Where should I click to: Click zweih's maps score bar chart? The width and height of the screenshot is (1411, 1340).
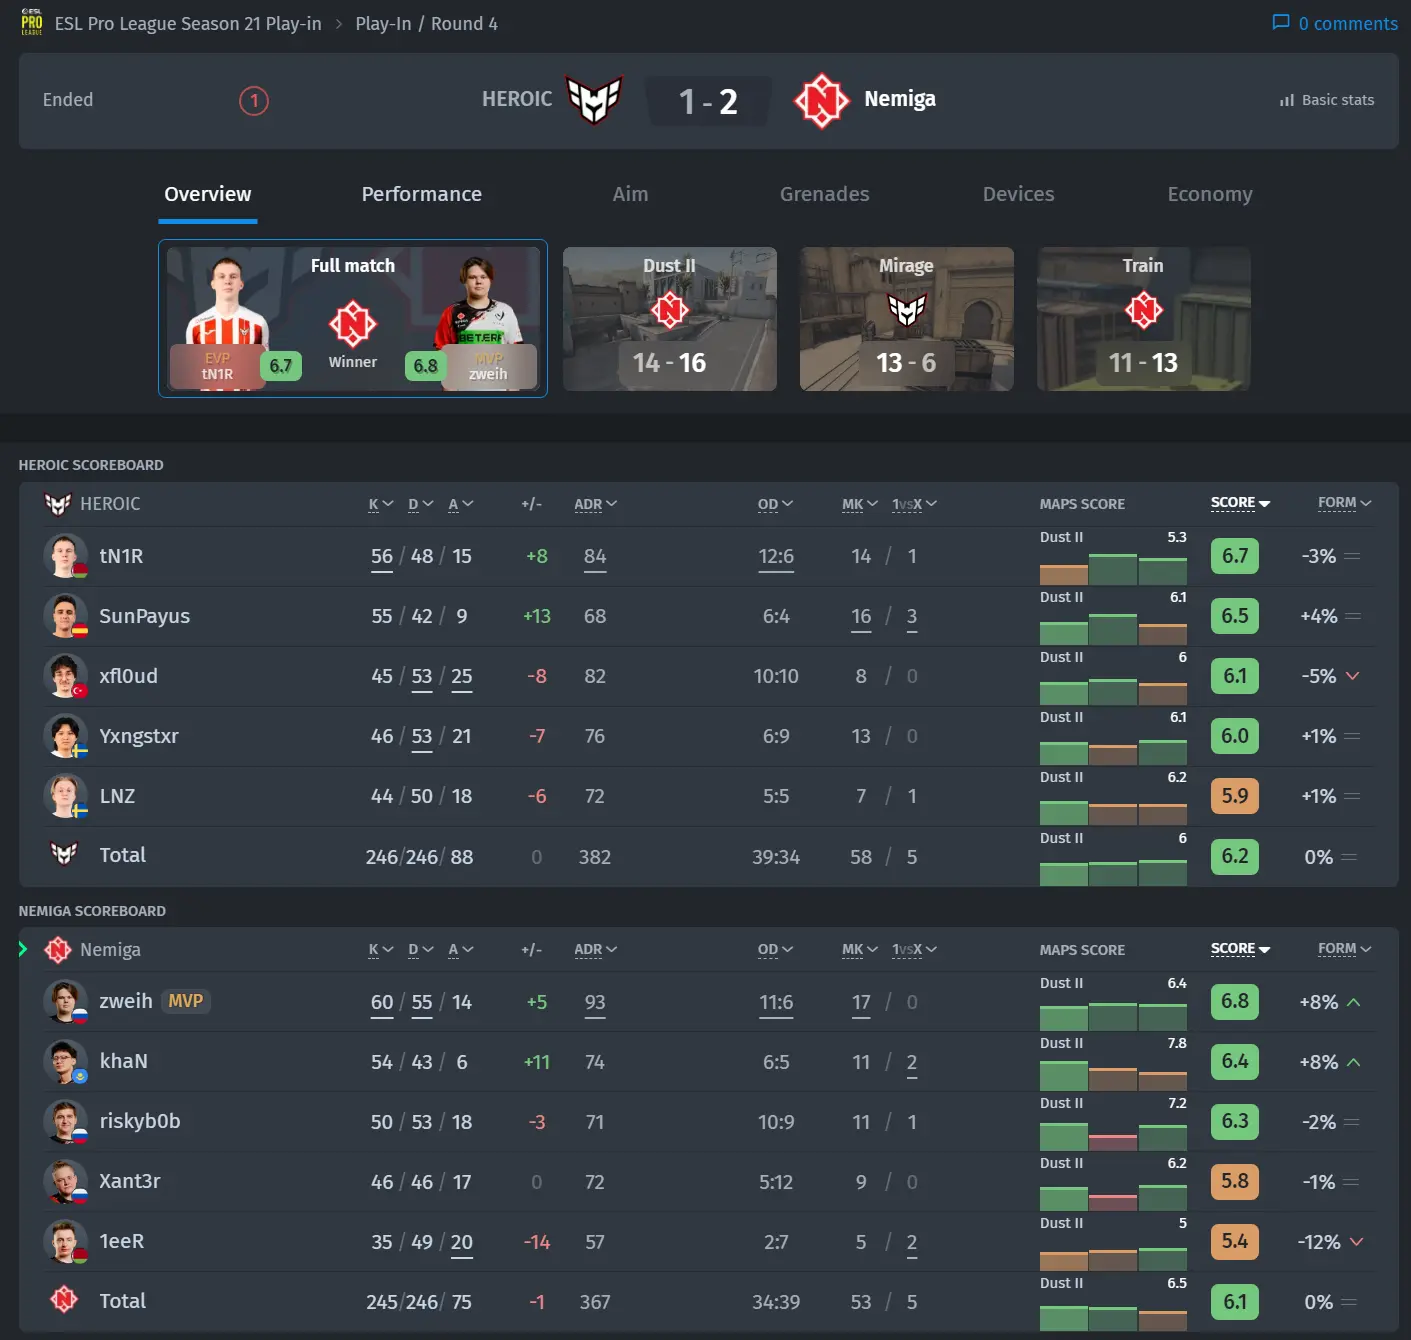pyautogui.click(x=1113, y=1014)
